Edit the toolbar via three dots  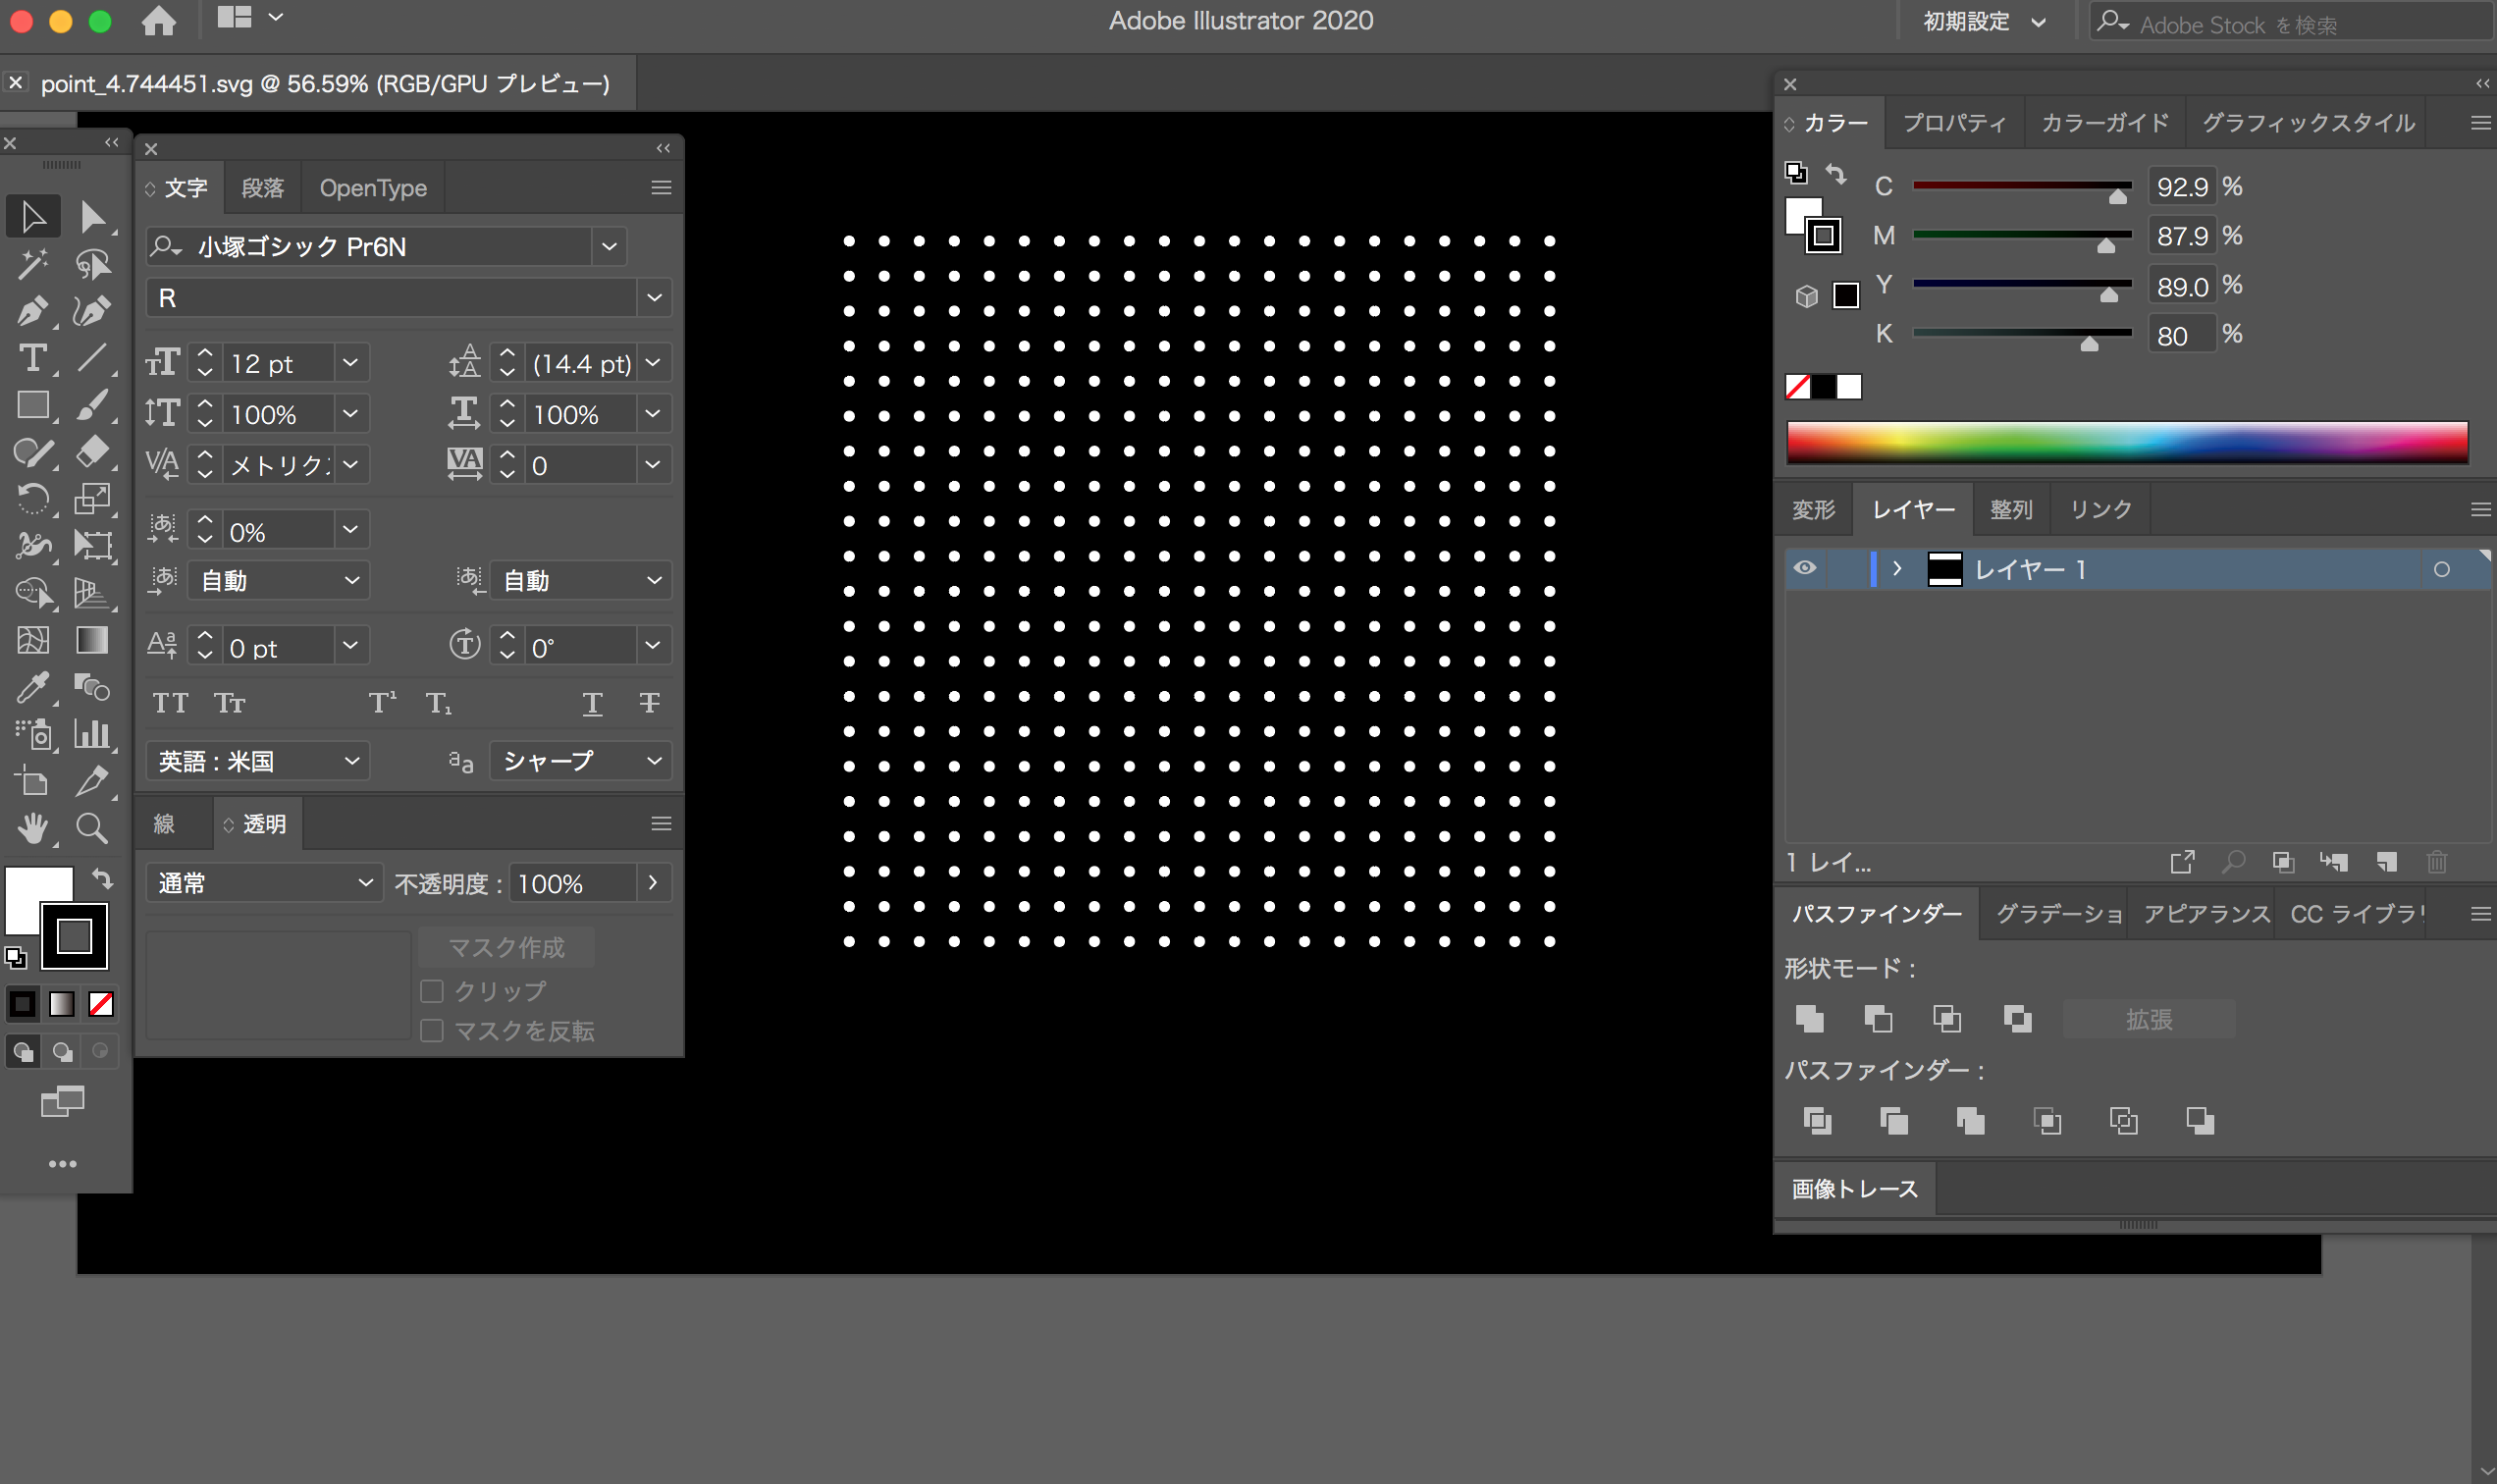coord(62,1164)
